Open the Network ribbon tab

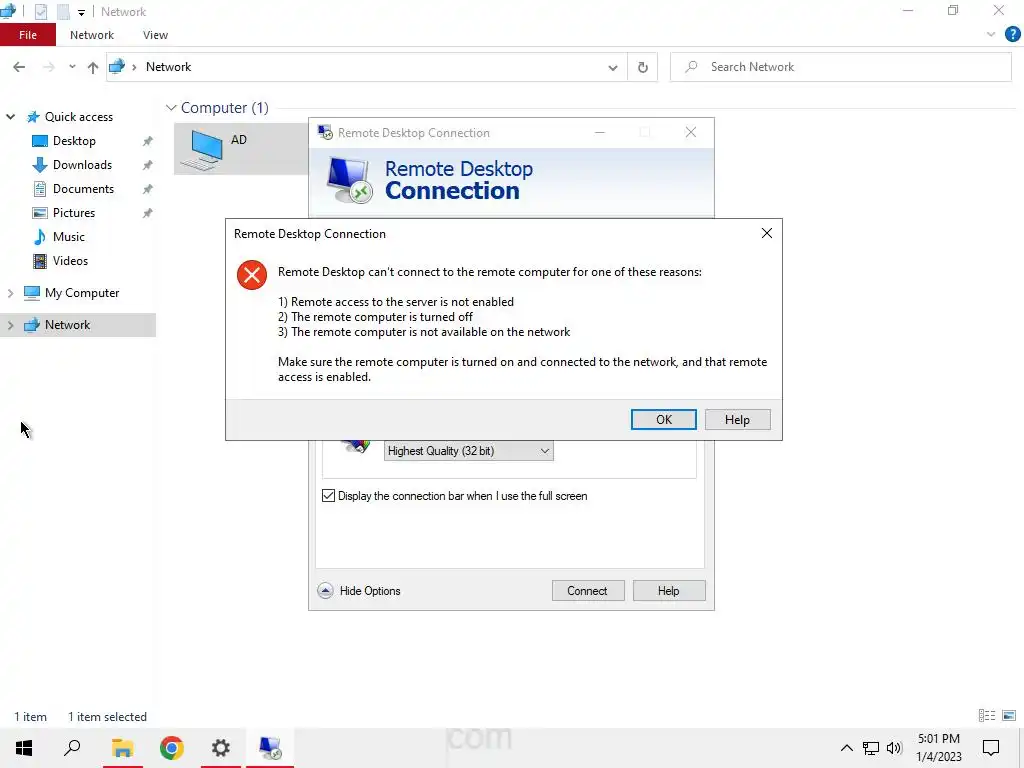coord(91,35)
